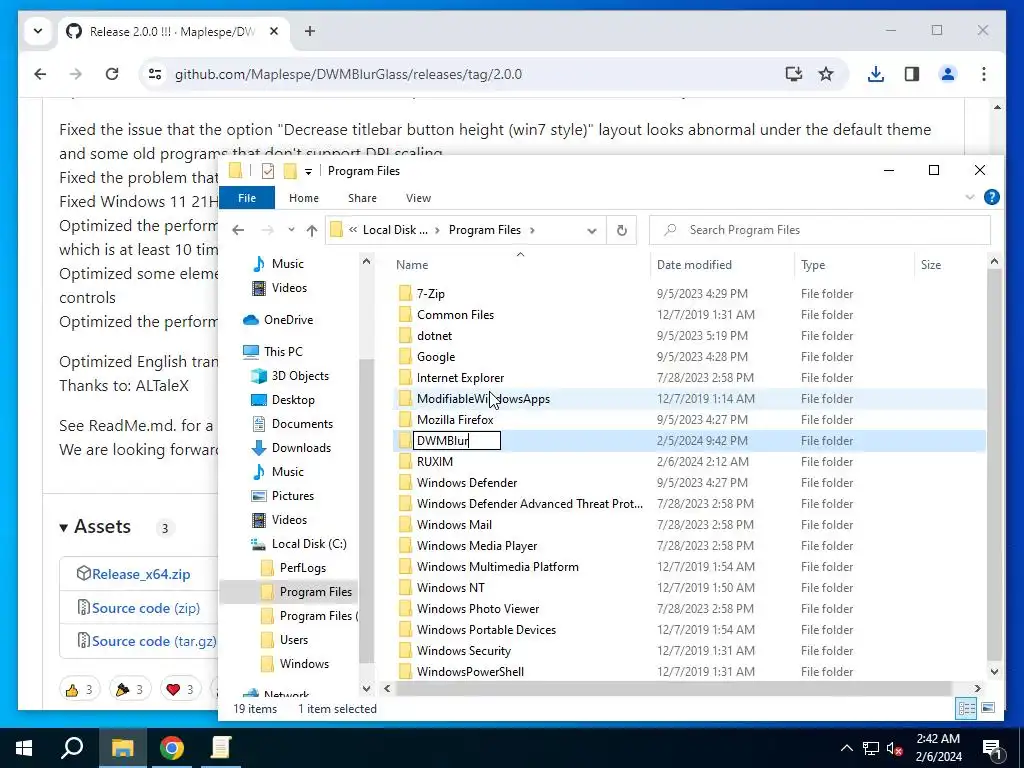
Task: Select the RUXIM folder
Action: coord(434,462)
